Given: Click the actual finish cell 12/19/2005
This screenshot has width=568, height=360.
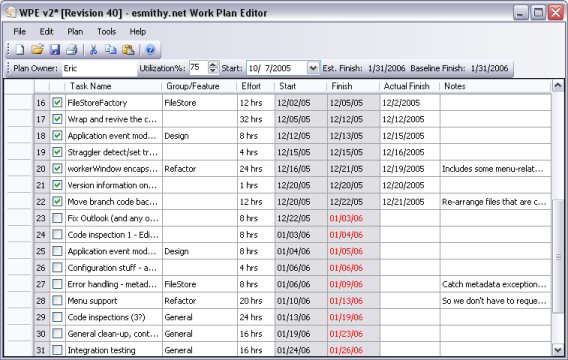Looking at the screenshot, I should pyautogui.click(x=410, y=169).
